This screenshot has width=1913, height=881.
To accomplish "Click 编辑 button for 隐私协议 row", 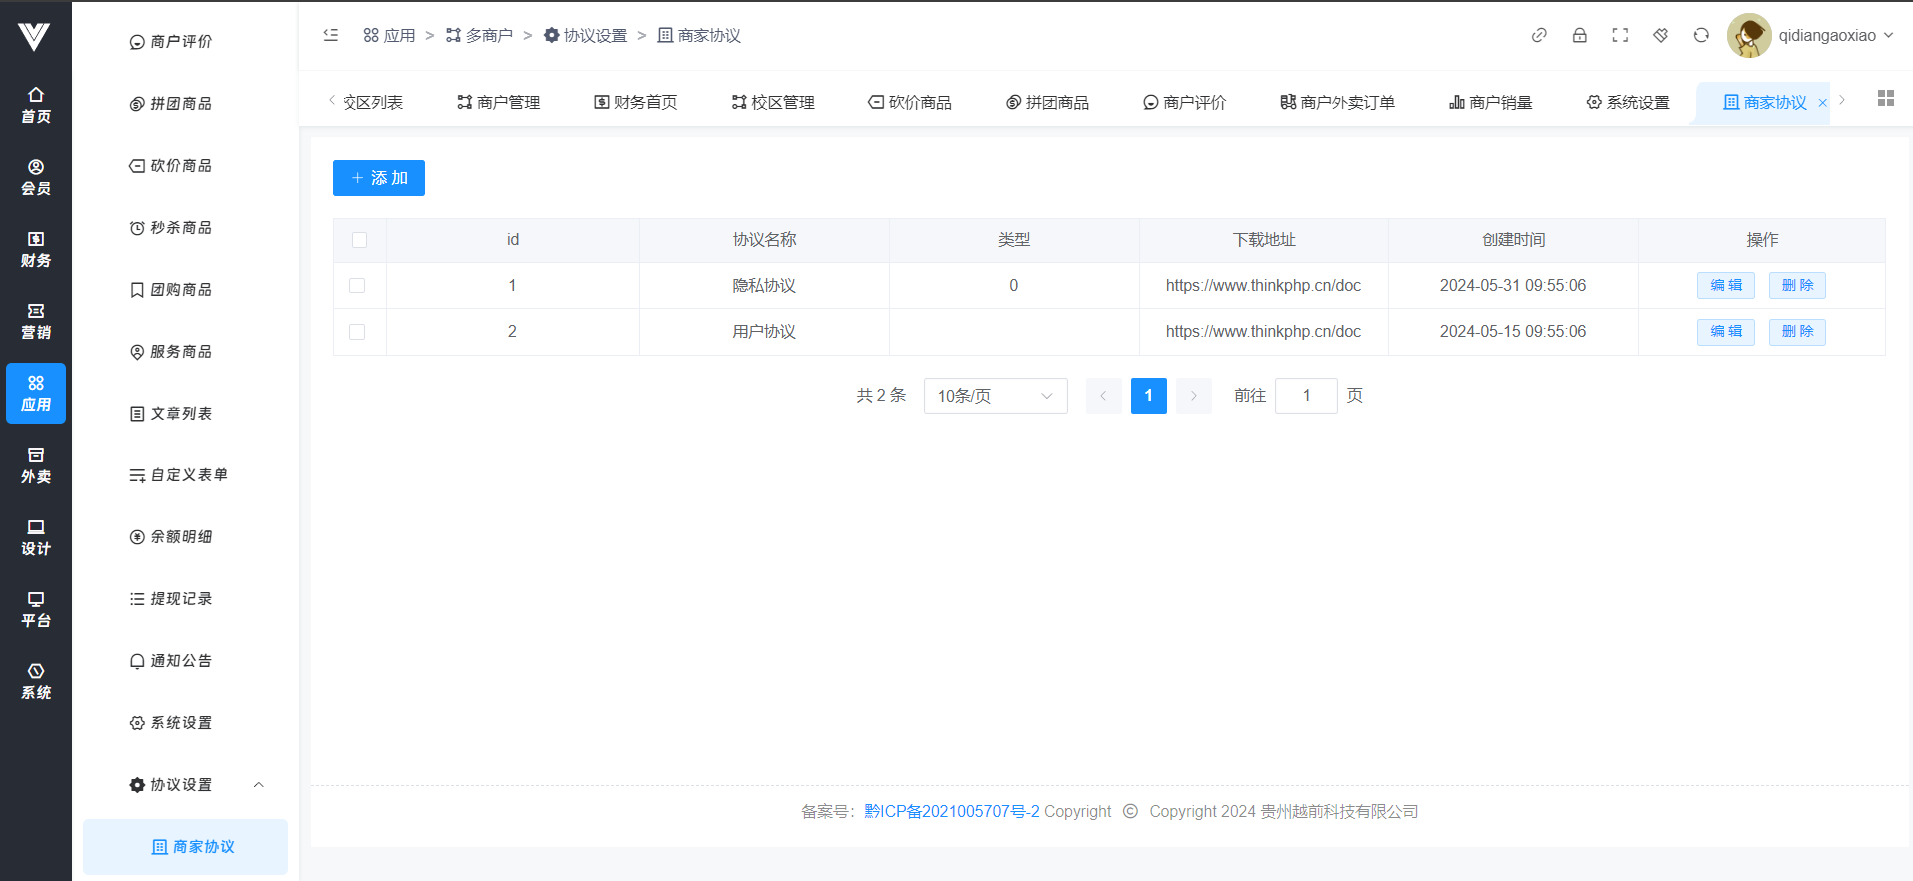I will coord(1725,286).
